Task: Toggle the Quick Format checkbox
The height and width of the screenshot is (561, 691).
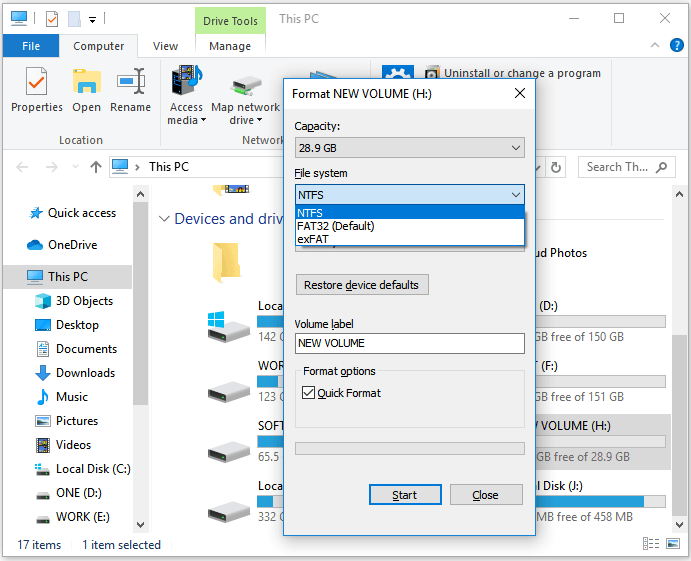Action: 309,393
